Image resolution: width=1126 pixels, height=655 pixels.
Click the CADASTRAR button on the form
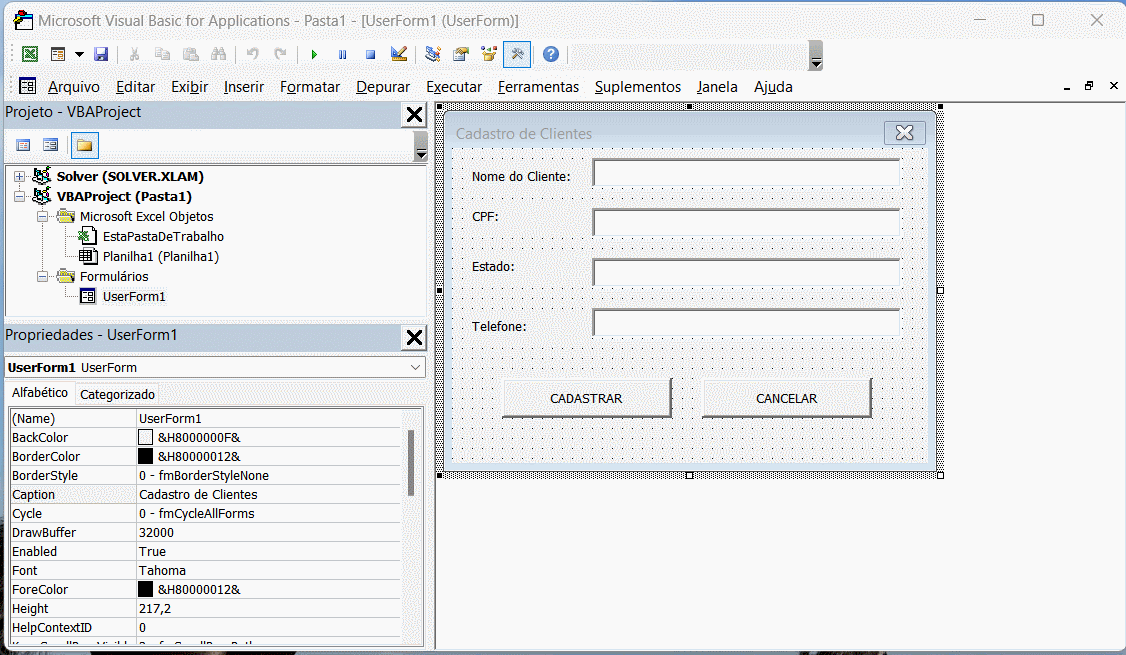click(586, 398)
